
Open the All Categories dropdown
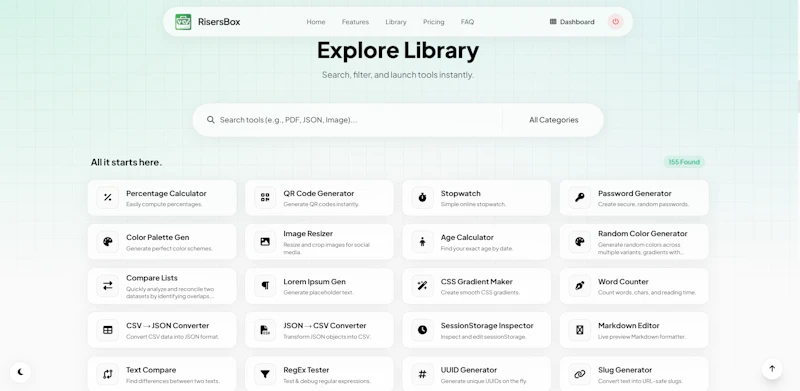pyautogui.click(x=554, y=120)
